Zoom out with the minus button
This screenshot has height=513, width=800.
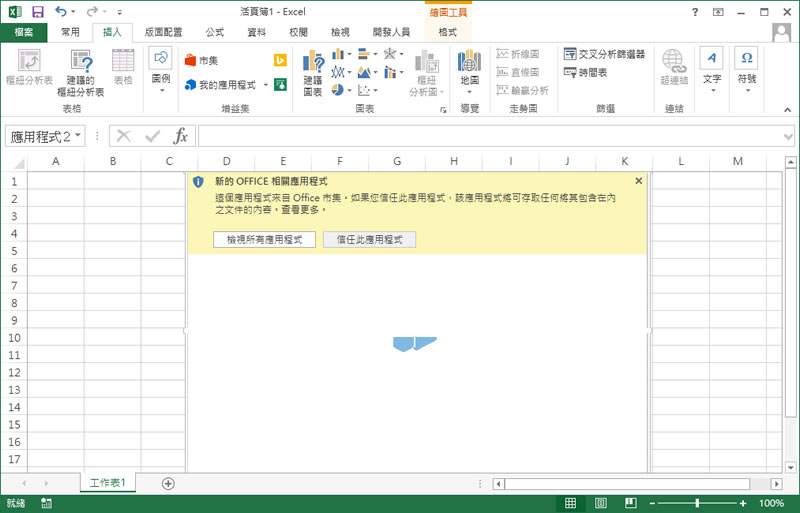click(x=652, y=504)
